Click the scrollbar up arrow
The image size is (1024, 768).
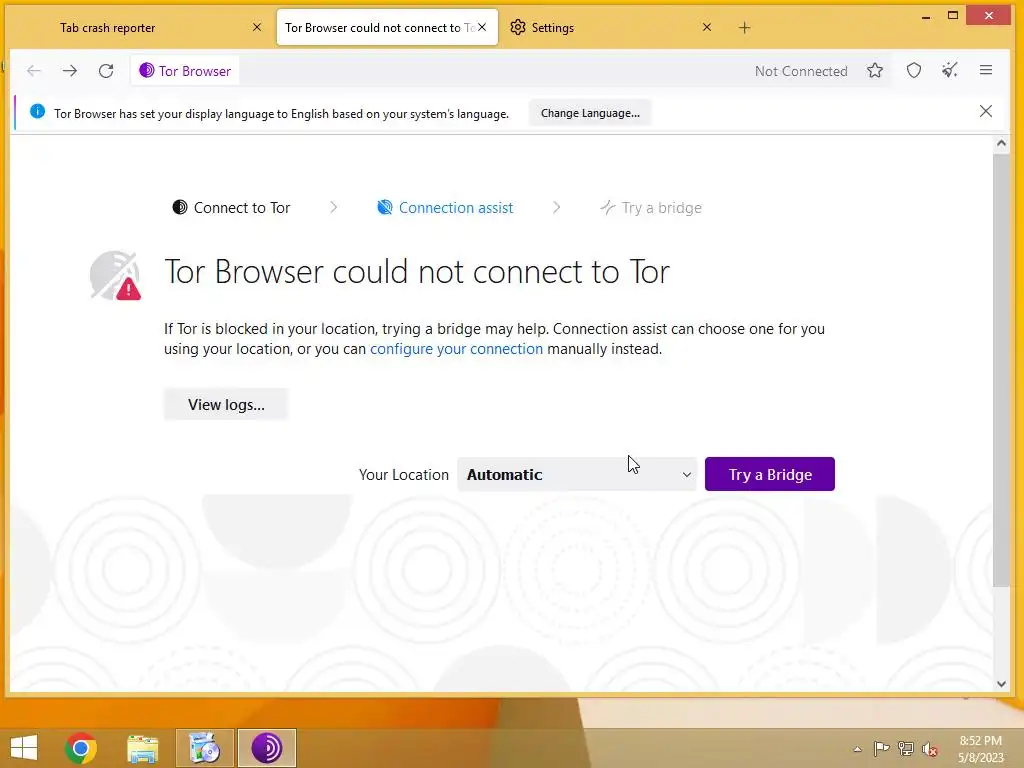pos(1001,143)
